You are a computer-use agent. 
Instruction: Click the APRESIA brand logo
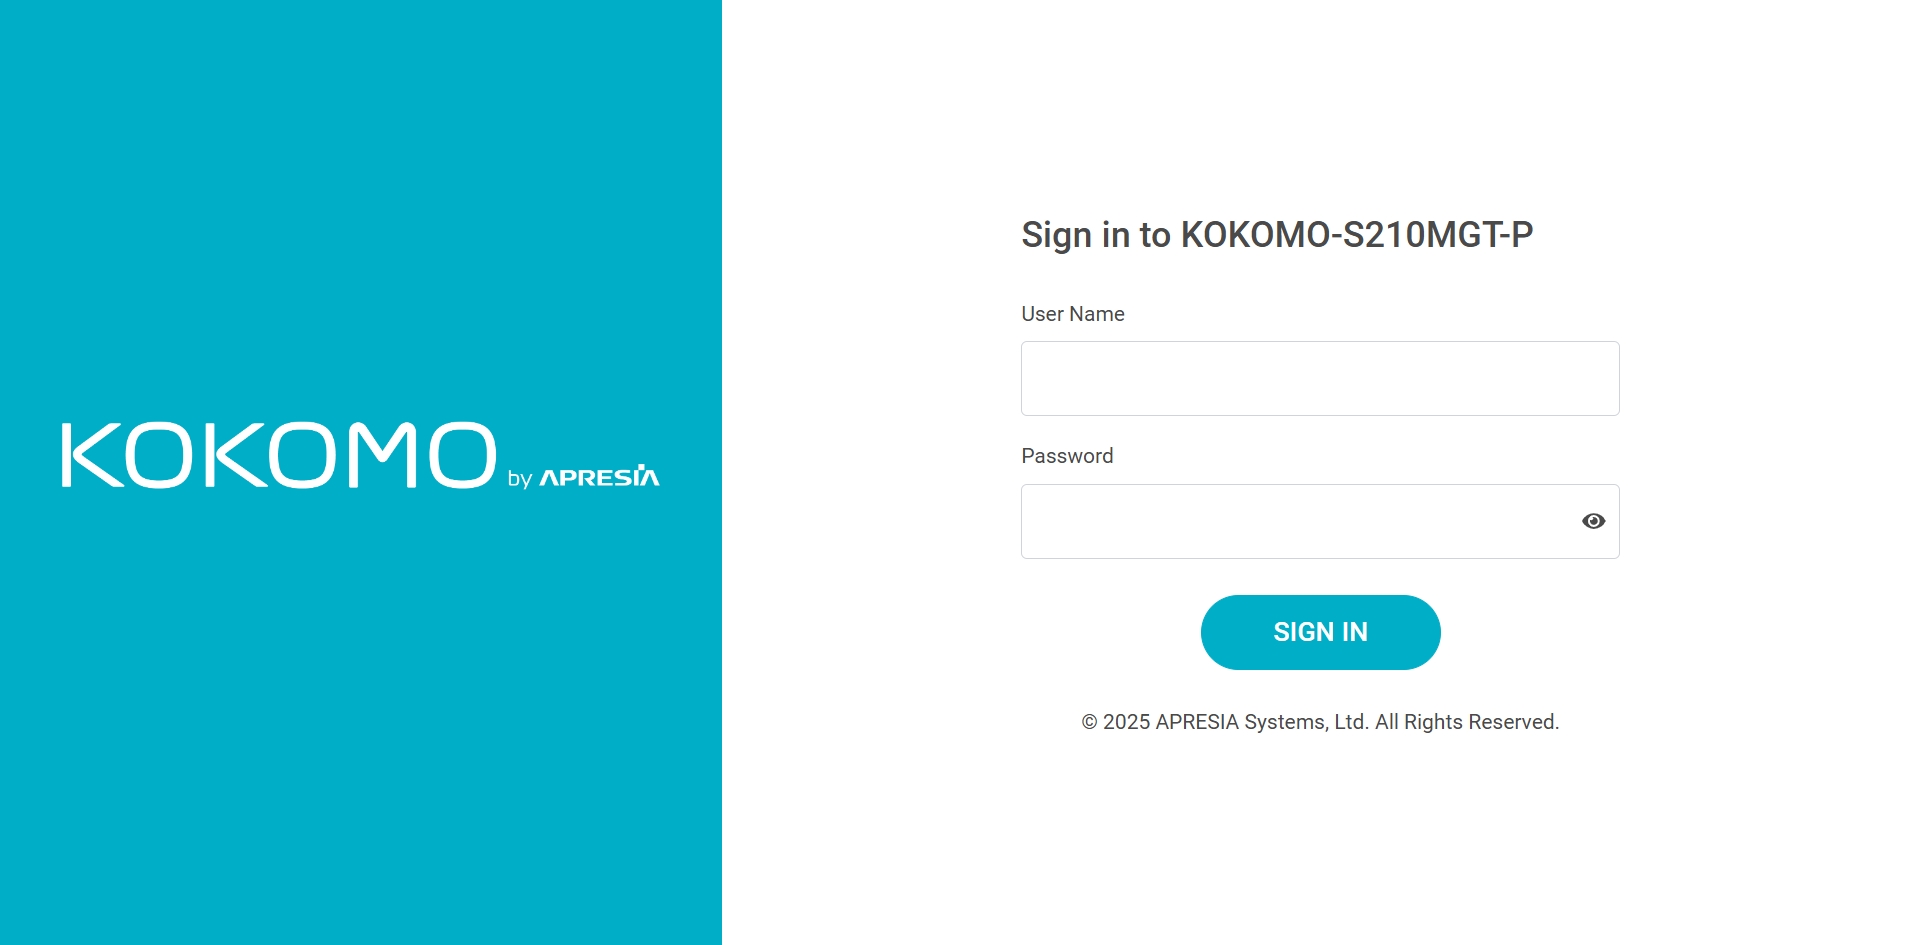click(x=599, y=477)
